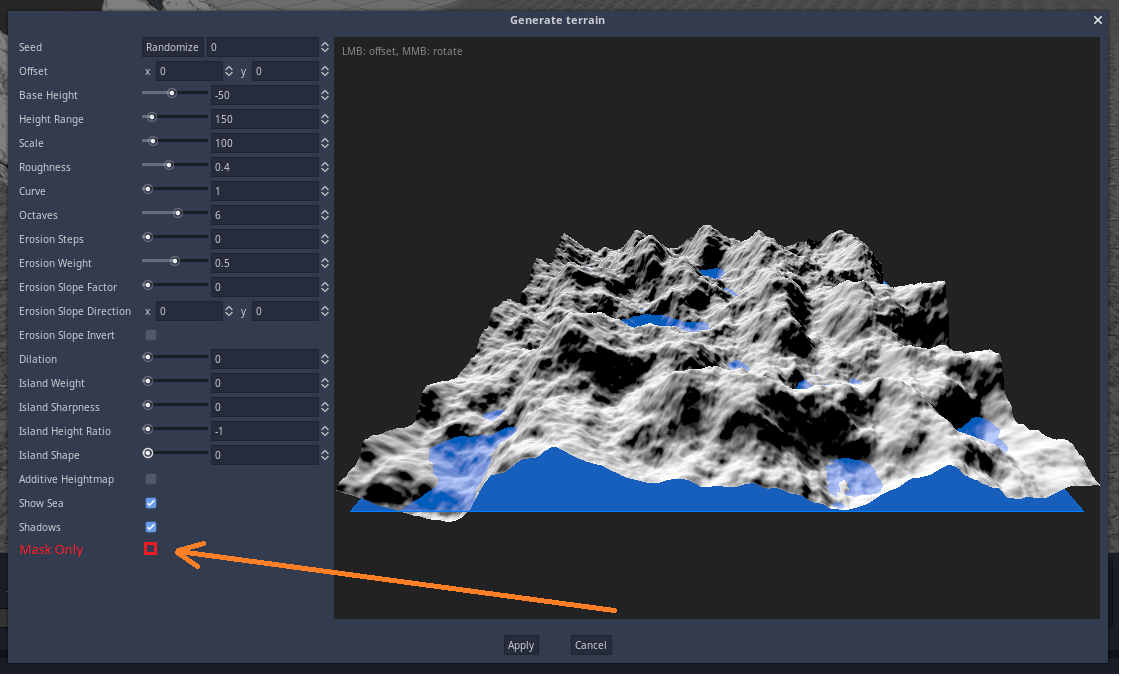Cancel terrain generation
Image resolution: width=1122 pixels, height=676 pixels.
tap(590, 645)
